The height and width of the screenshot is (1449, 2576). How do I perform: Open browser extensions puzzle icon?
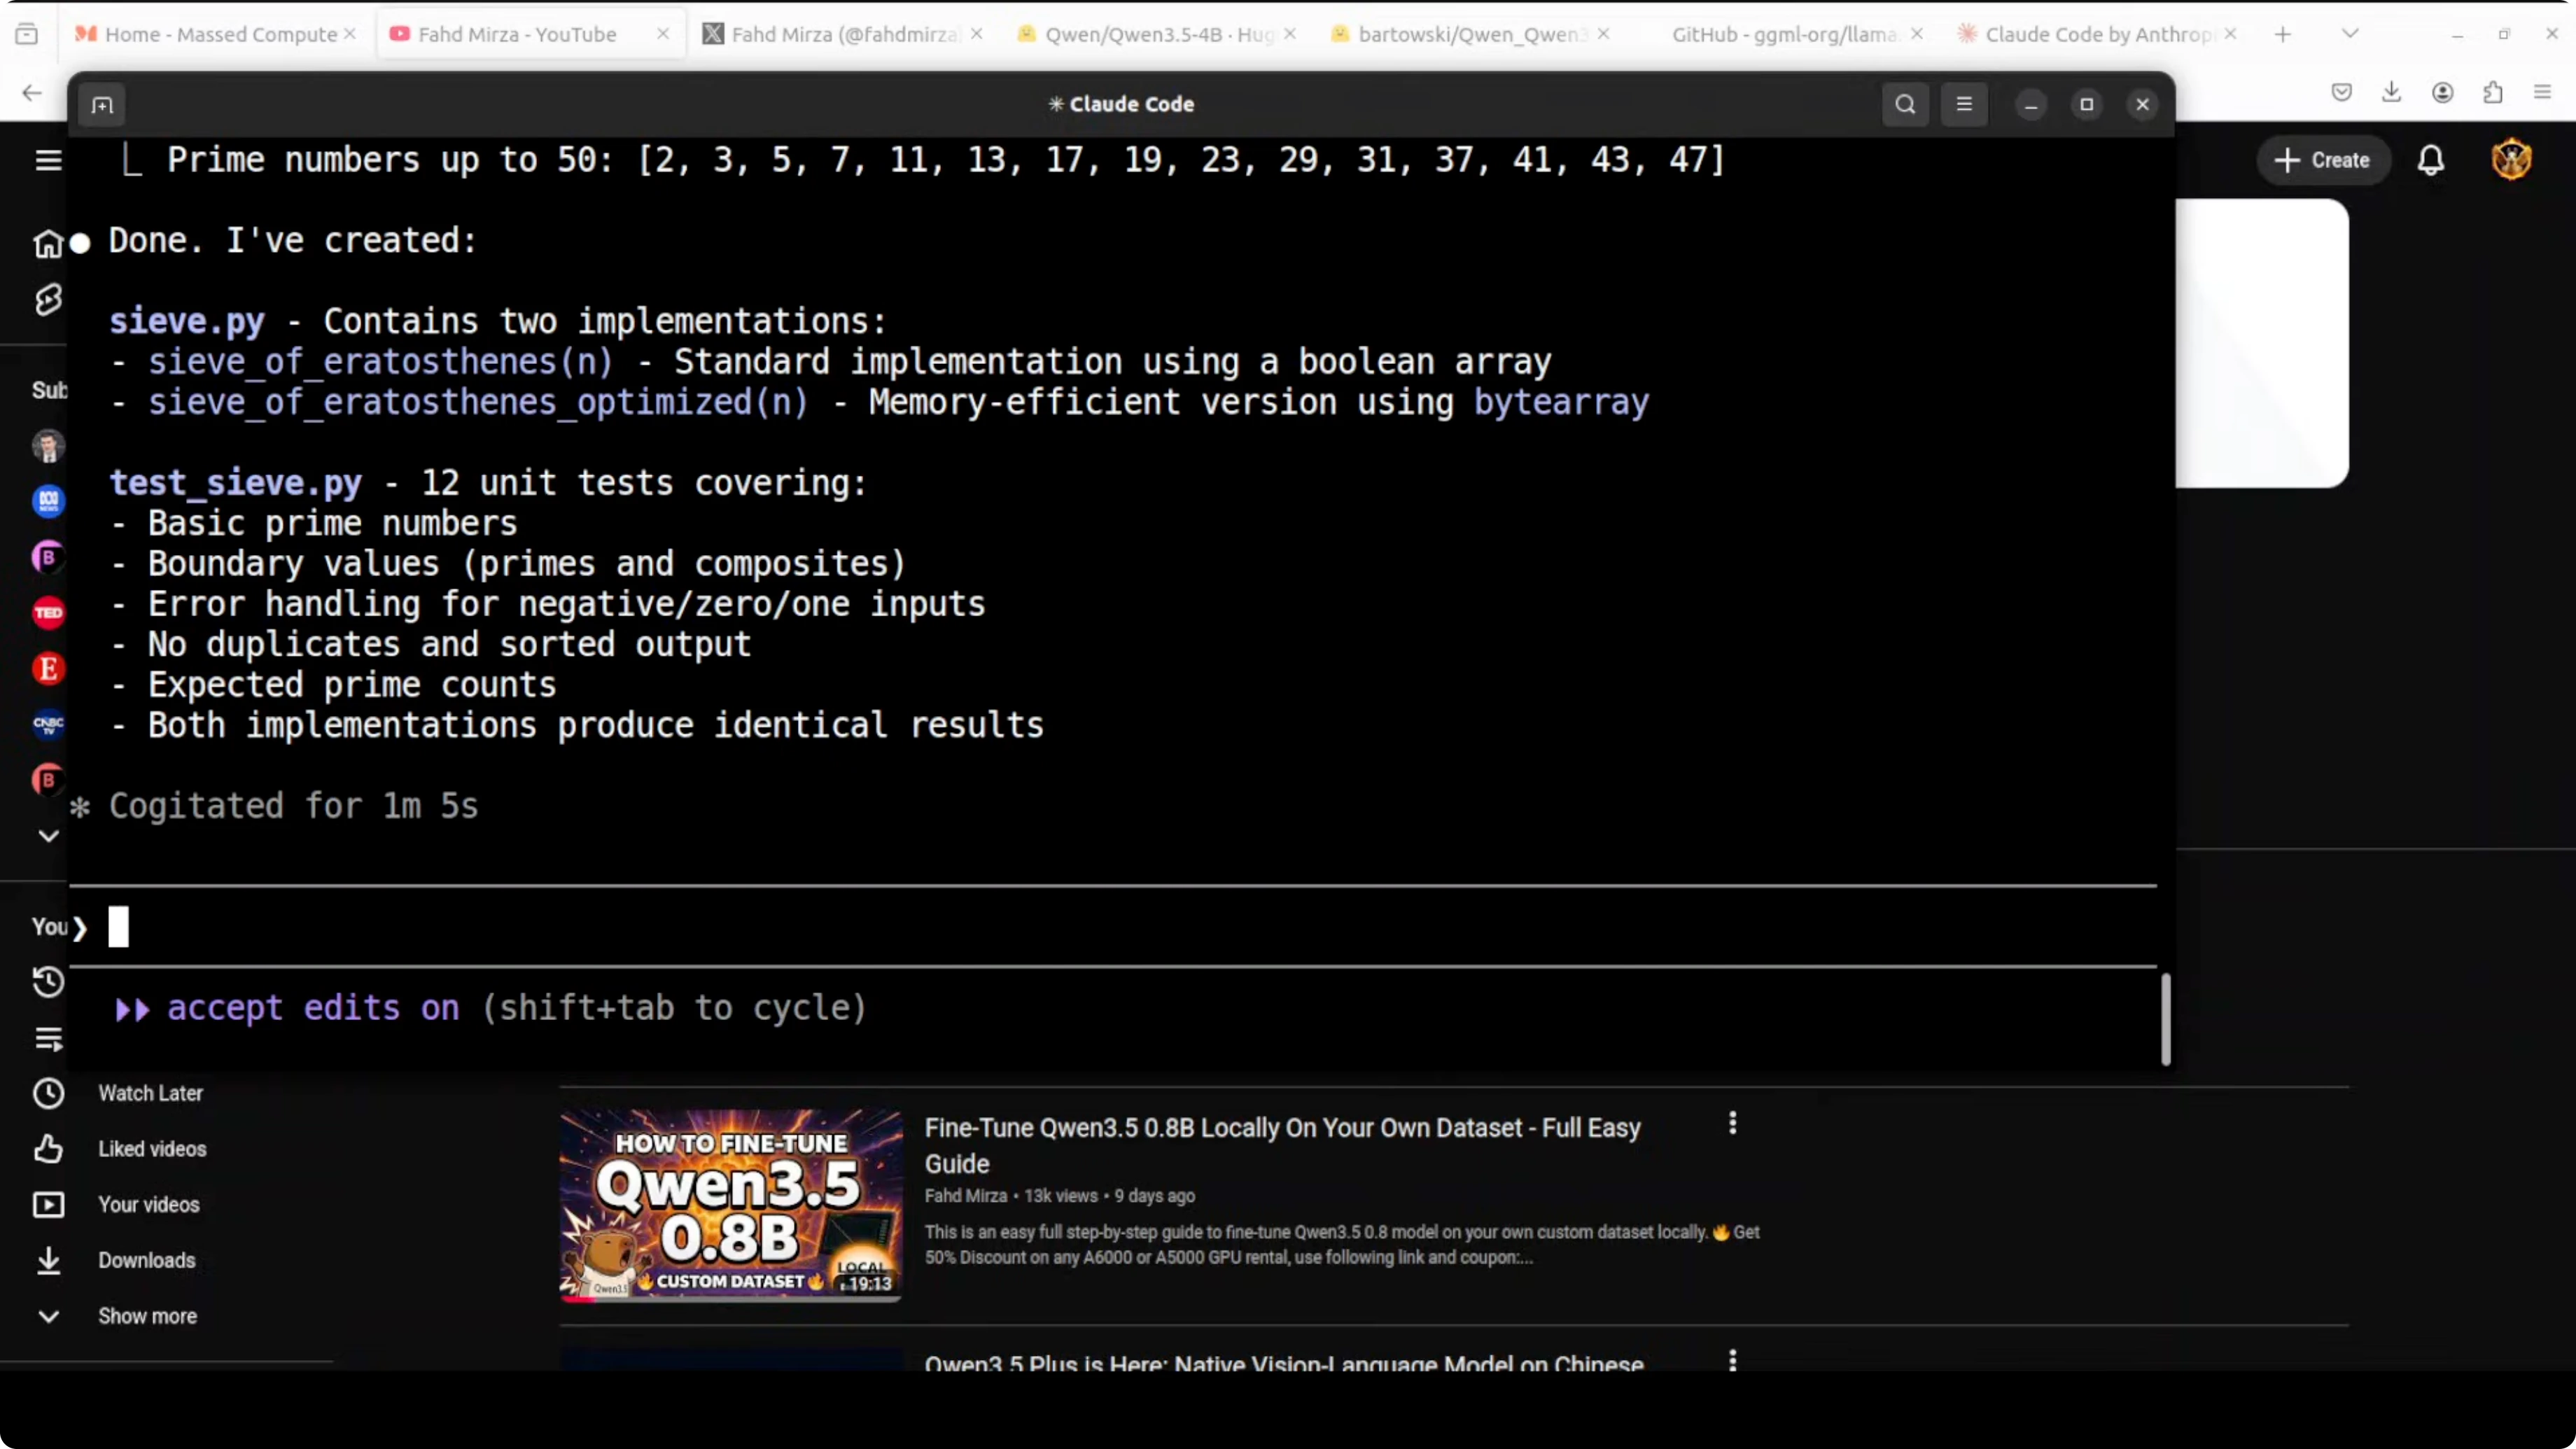click(2492, 92)
